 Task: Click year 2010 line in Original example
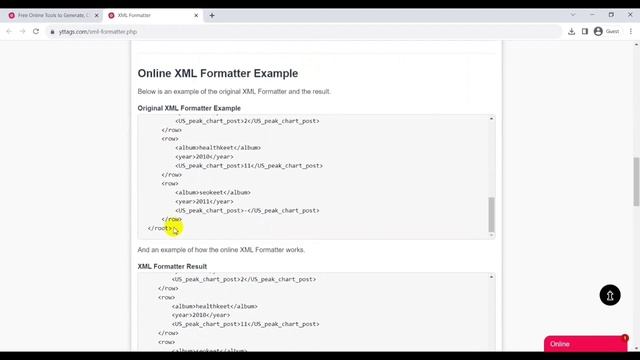[204, 157]
